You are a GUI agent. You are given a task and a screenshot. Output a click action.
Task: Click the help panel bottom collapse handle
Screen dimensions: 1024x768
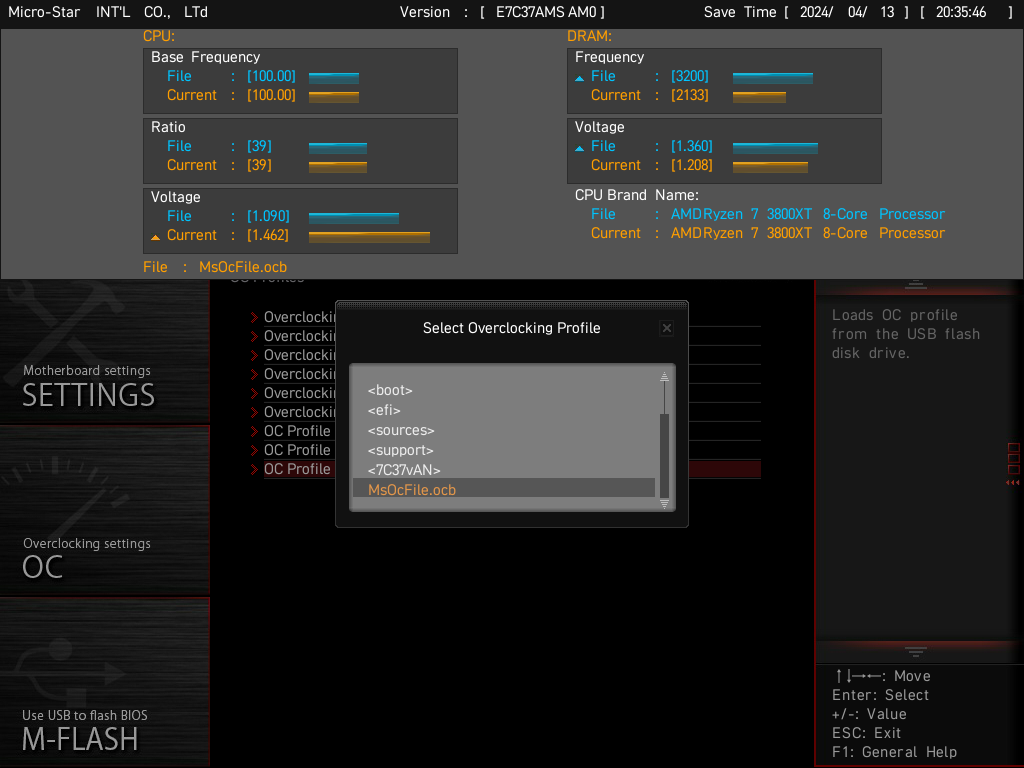coord(916,651)
